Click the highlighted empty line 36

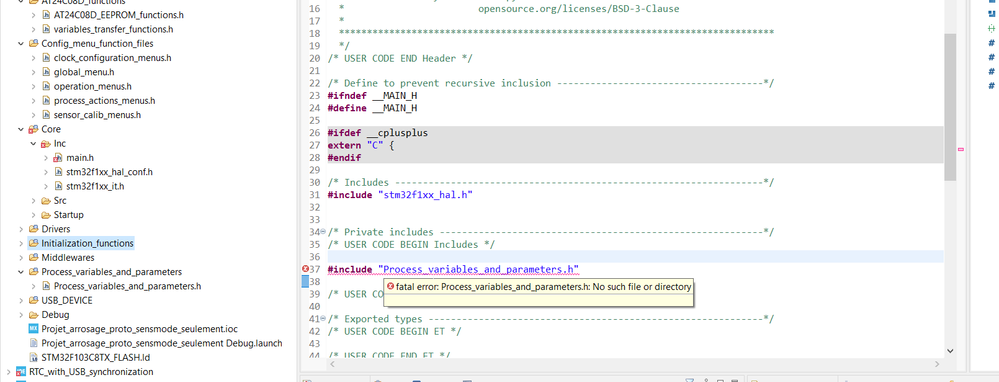click(635, 257)
